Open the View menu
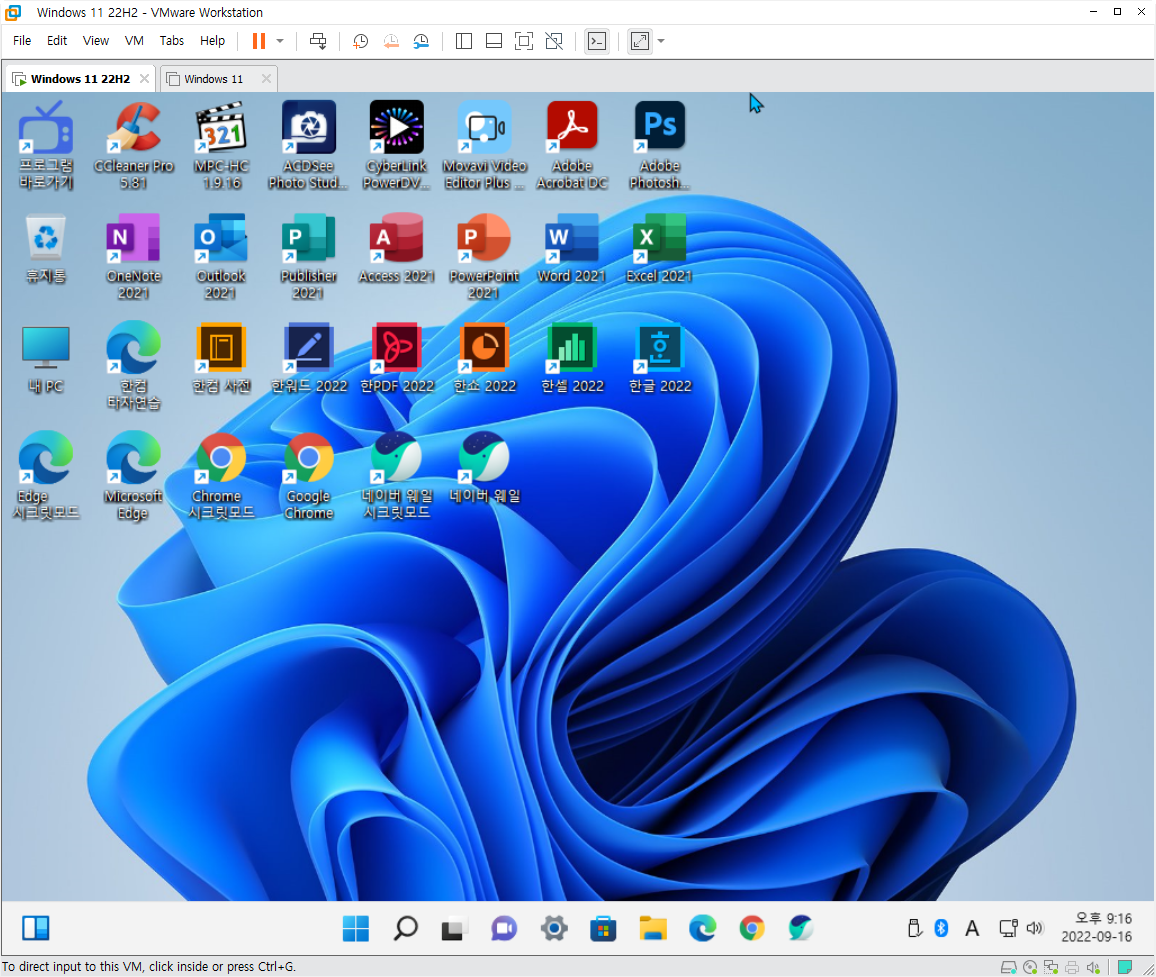This screenshot has width=1156, height=977. click(95, 41)
